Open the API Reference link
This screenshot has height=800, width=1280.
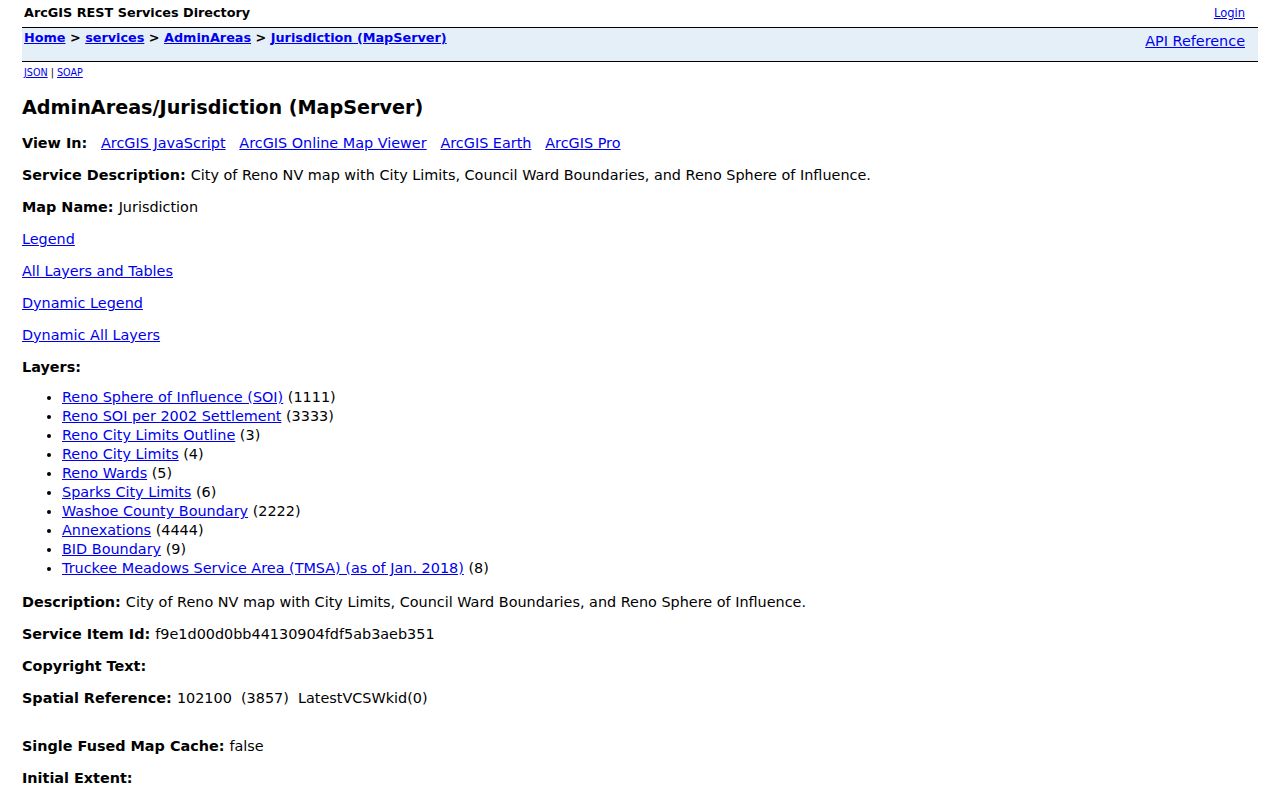tap(1195, 41)
